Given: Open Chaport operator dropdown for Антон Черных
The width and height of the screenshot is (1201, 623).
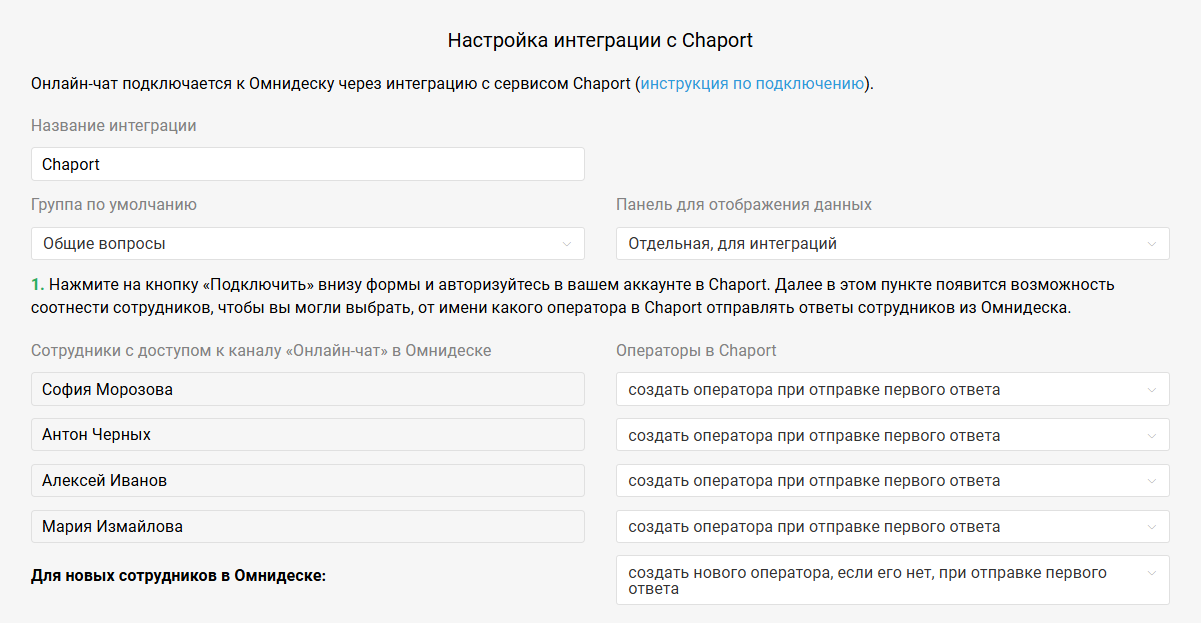Looking at the screenshot, I should 893,435.
